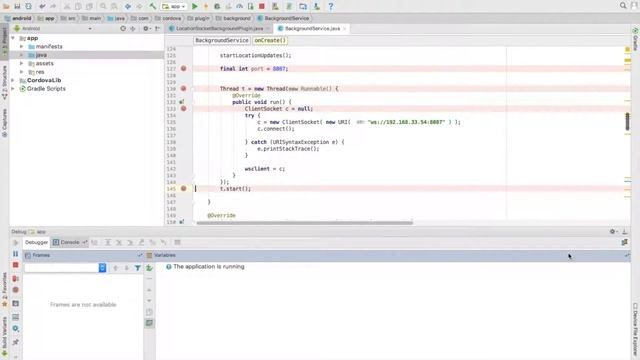Screen dimensions: 640x360
Task: Toggle breakpoint on line 130
Action: [183, 89]
